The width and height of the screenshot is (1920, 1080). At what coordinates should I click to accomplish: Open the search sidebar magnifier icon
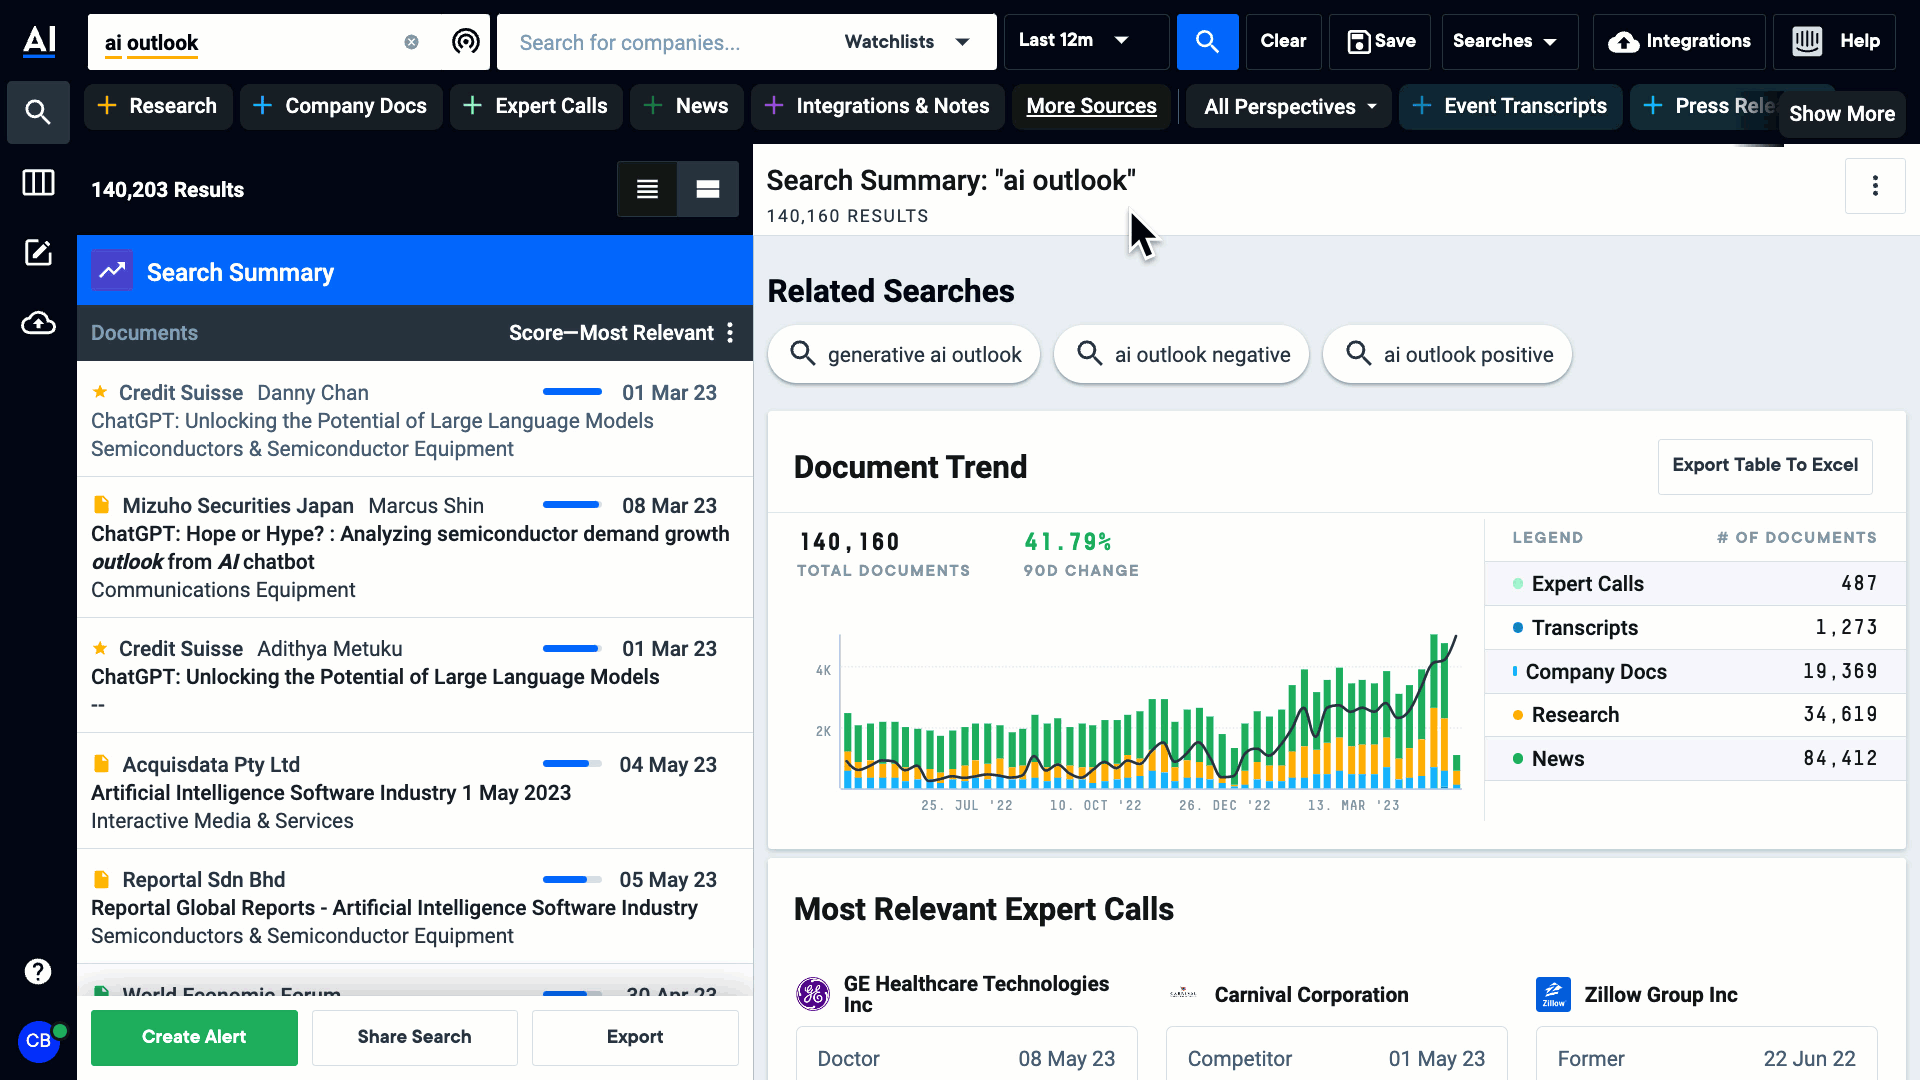(x=38, y=112)
